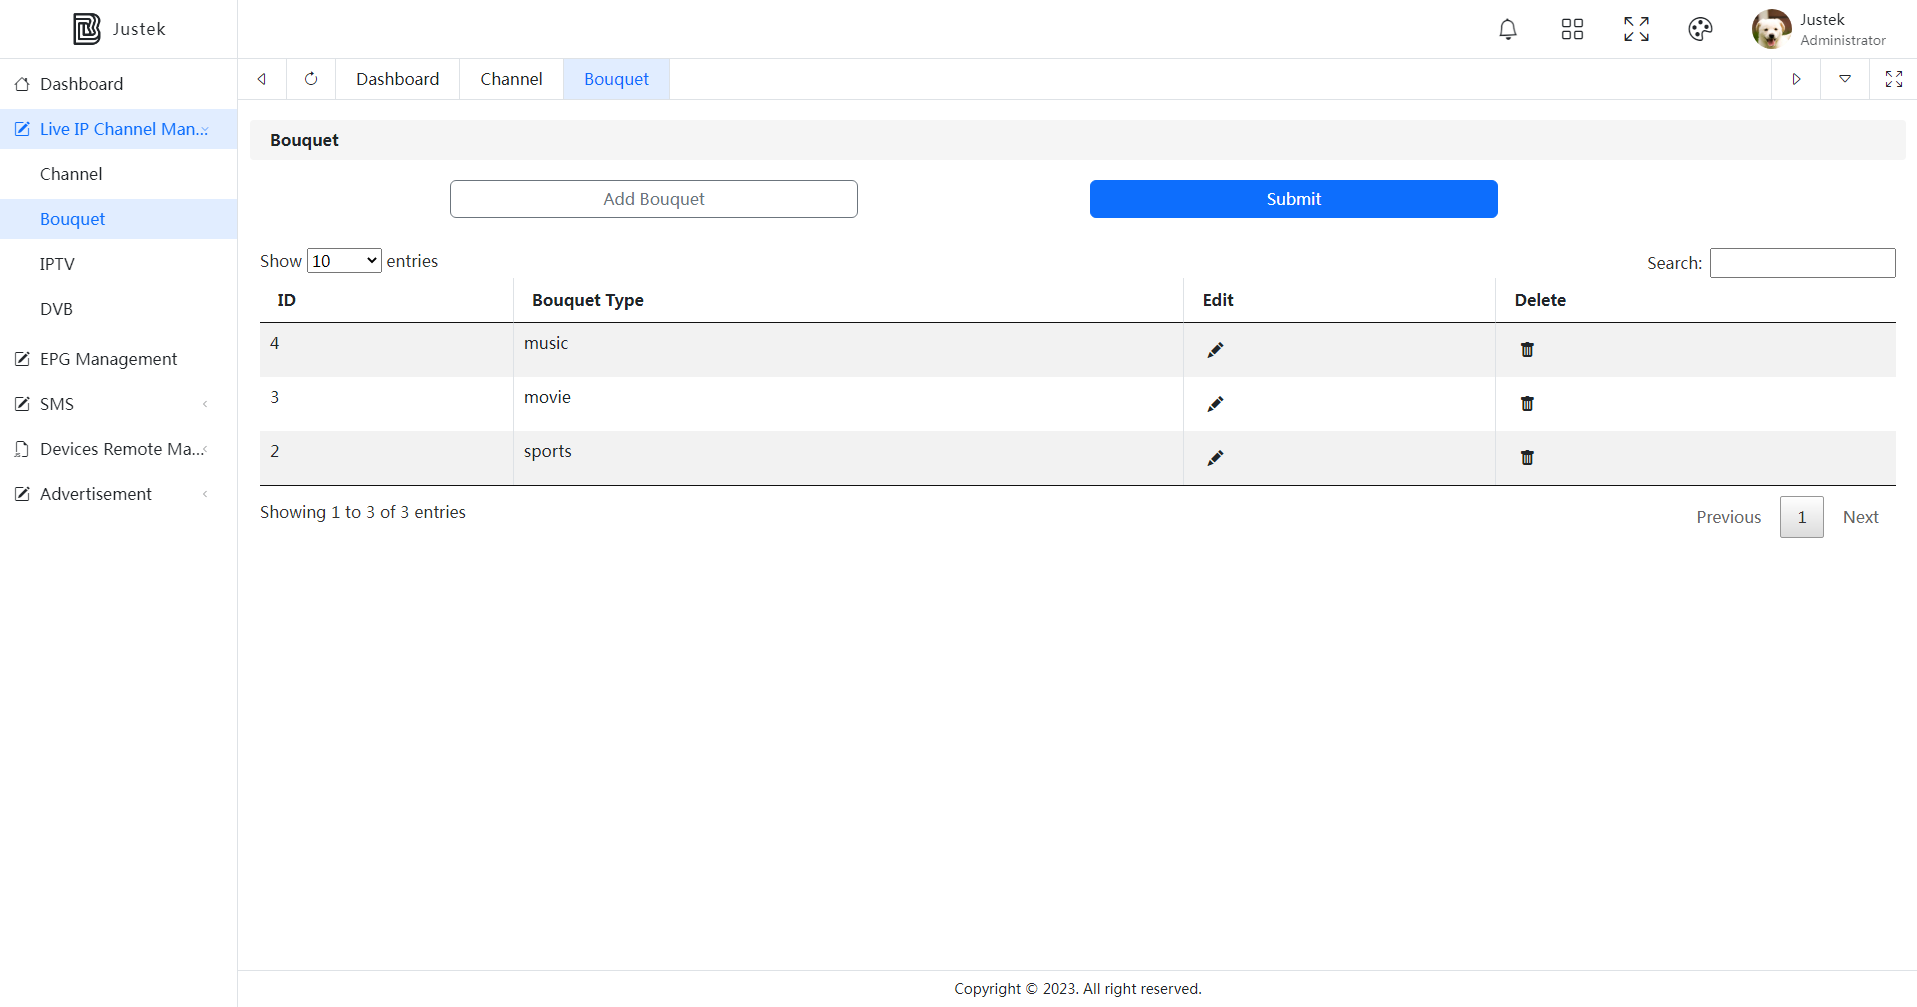The image size is (1917, 1007).
Task: Collapse Live IP Channel Management menu
Action: click(118, 129)
